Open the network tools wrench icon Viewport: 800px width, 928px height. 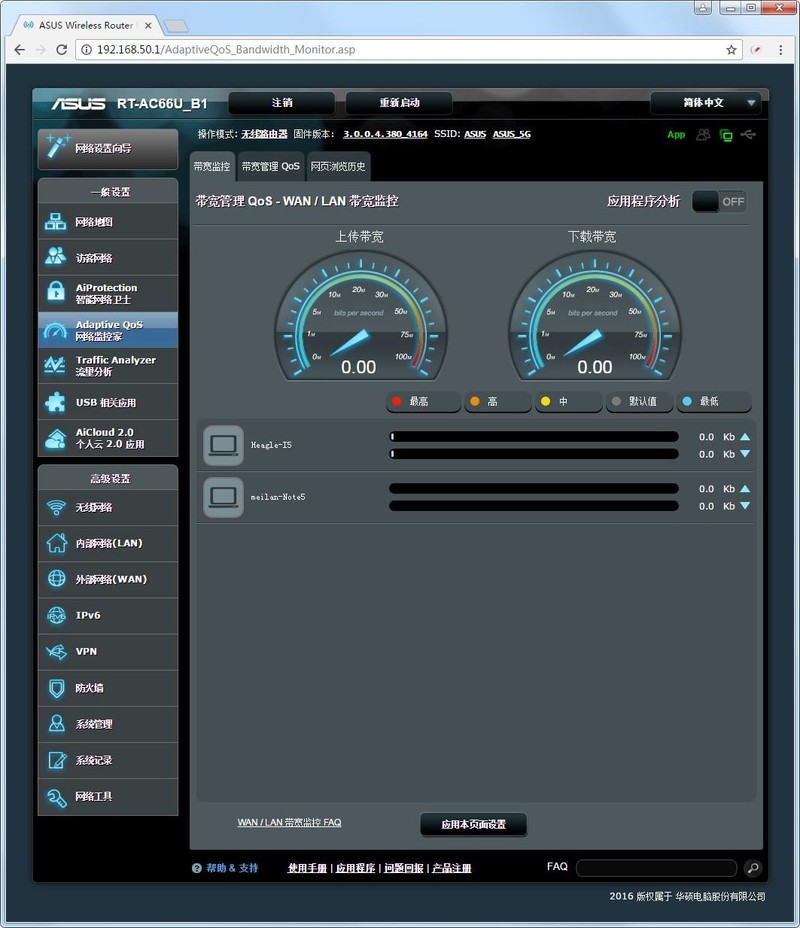57,797
